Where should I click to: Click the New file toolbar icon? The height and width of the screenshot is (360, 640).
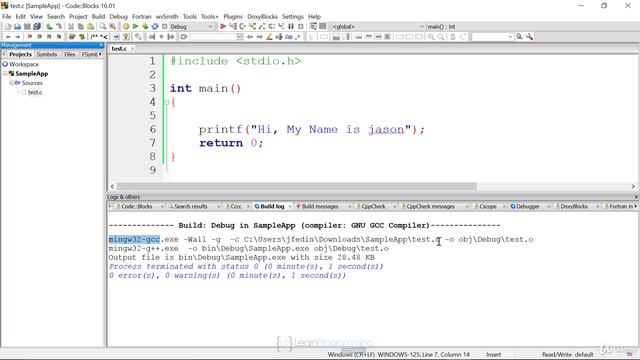coord(8,27)
